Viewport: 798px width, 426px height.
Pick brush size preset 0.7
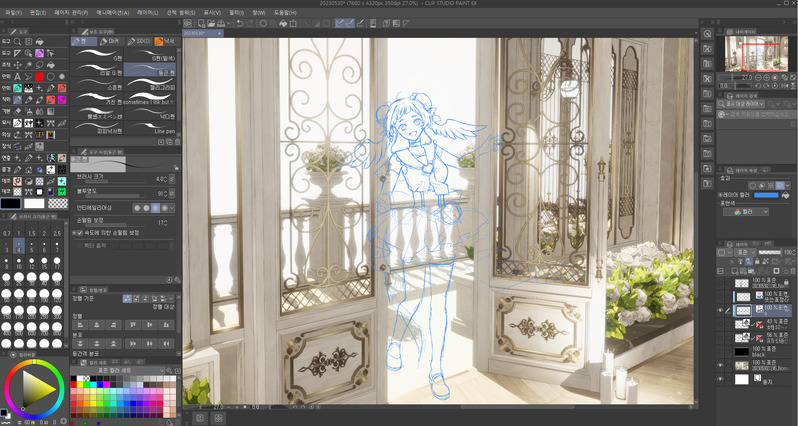point(6,229)
